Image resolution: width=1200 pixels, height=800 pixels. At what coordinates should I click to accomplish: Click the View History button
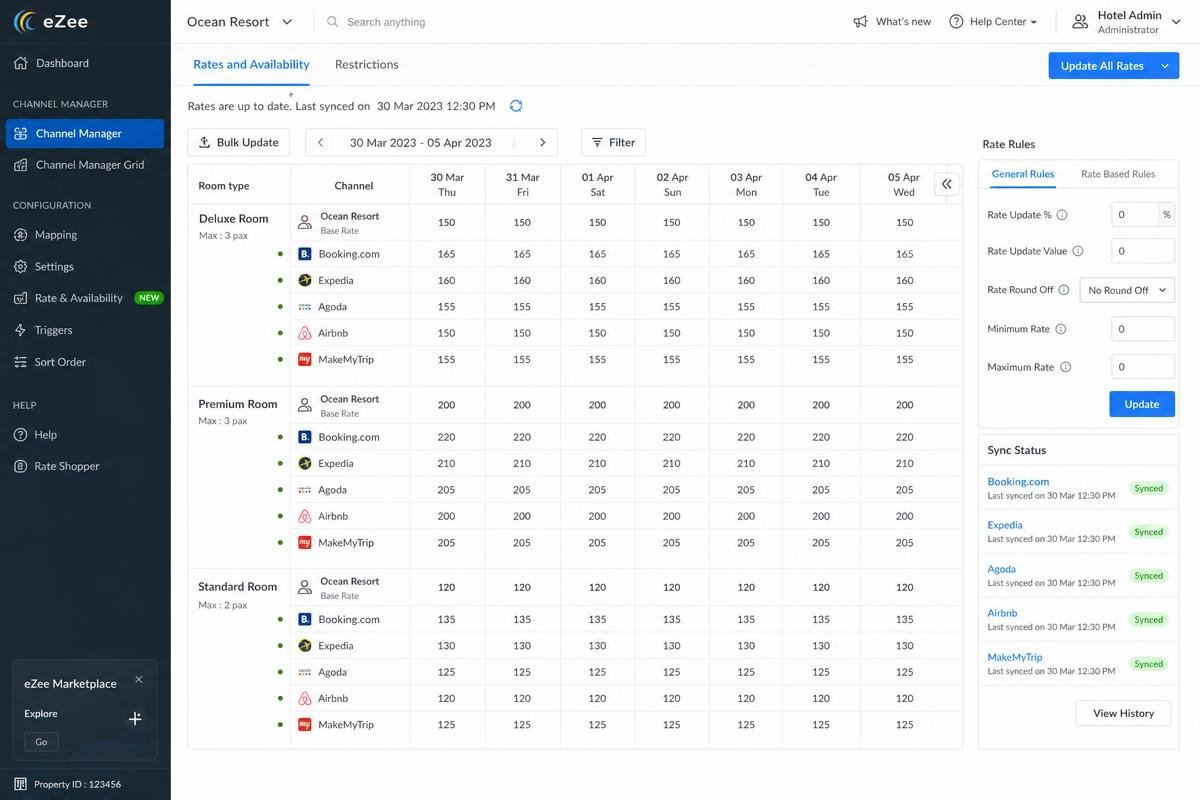point(1123,713)
